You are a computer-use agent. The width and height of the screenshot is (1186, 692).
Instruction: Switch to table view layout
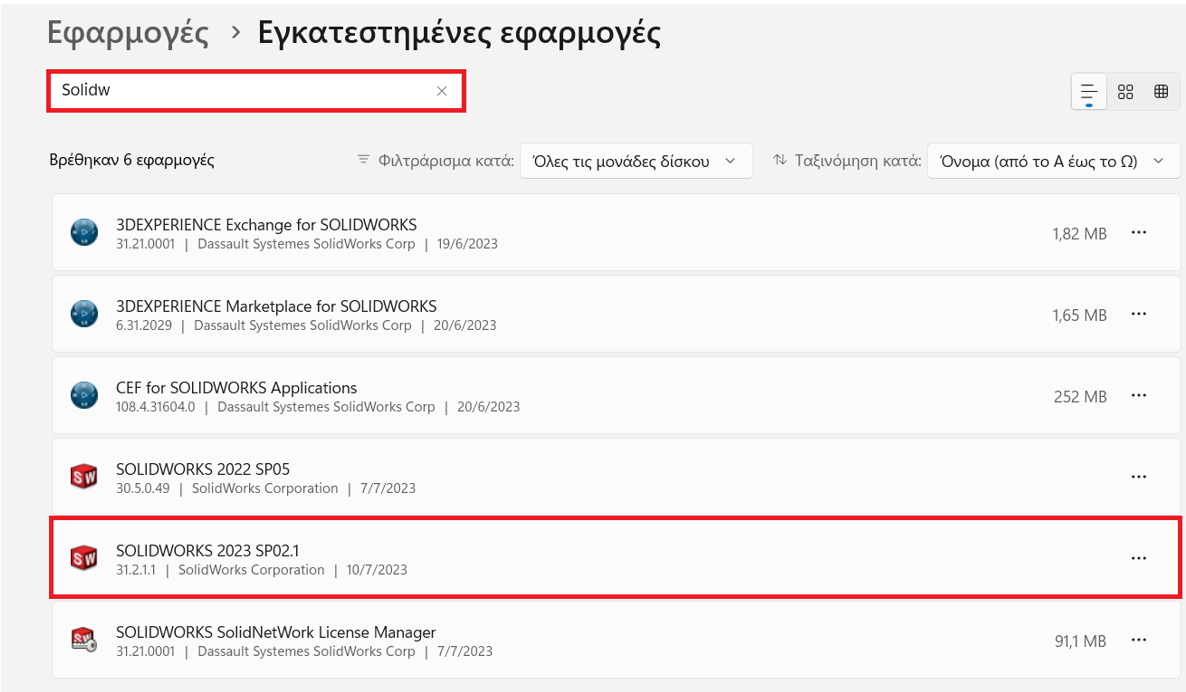(x=1161, y=92)
